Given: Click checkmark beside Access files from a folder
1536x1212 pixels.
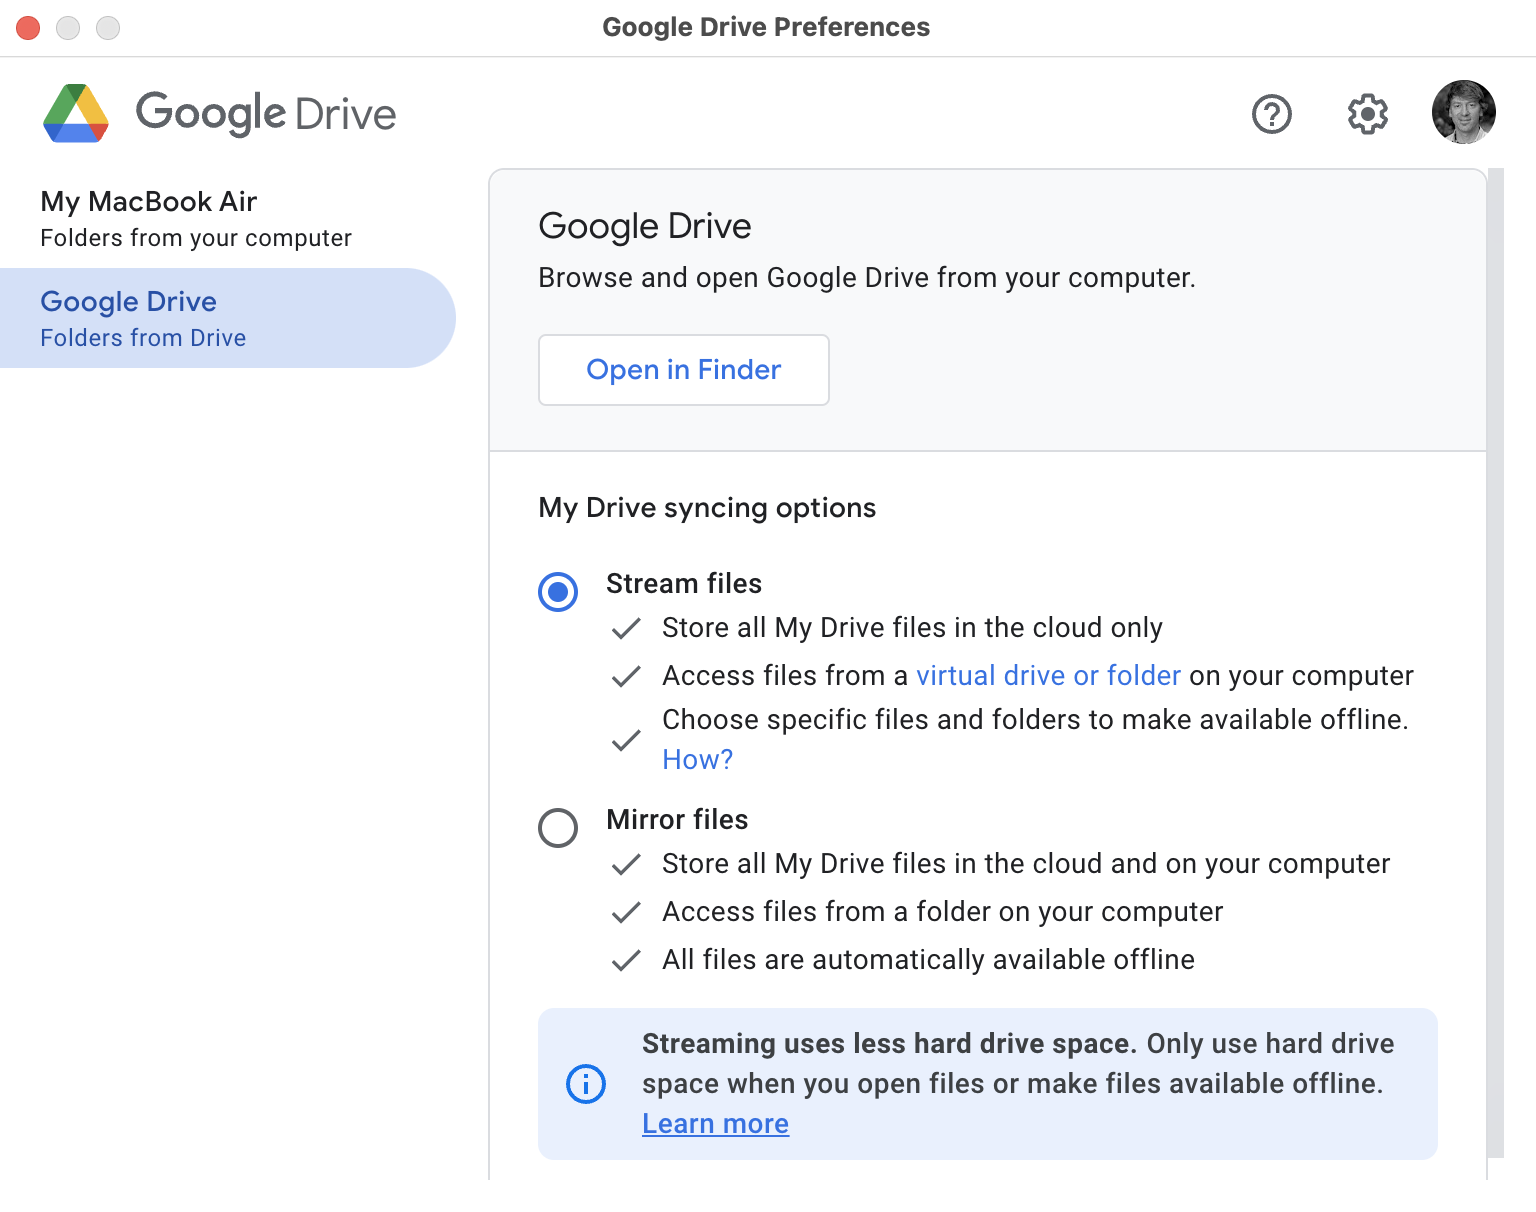Looking at the screenshot, I should [626, 912].
